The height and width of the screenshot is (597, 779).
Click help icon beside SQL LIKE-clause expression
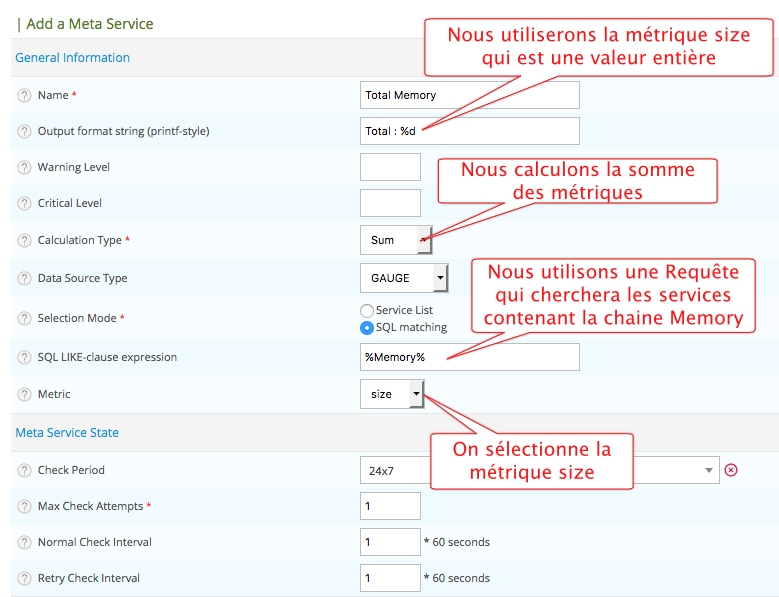tap(24, 357)
